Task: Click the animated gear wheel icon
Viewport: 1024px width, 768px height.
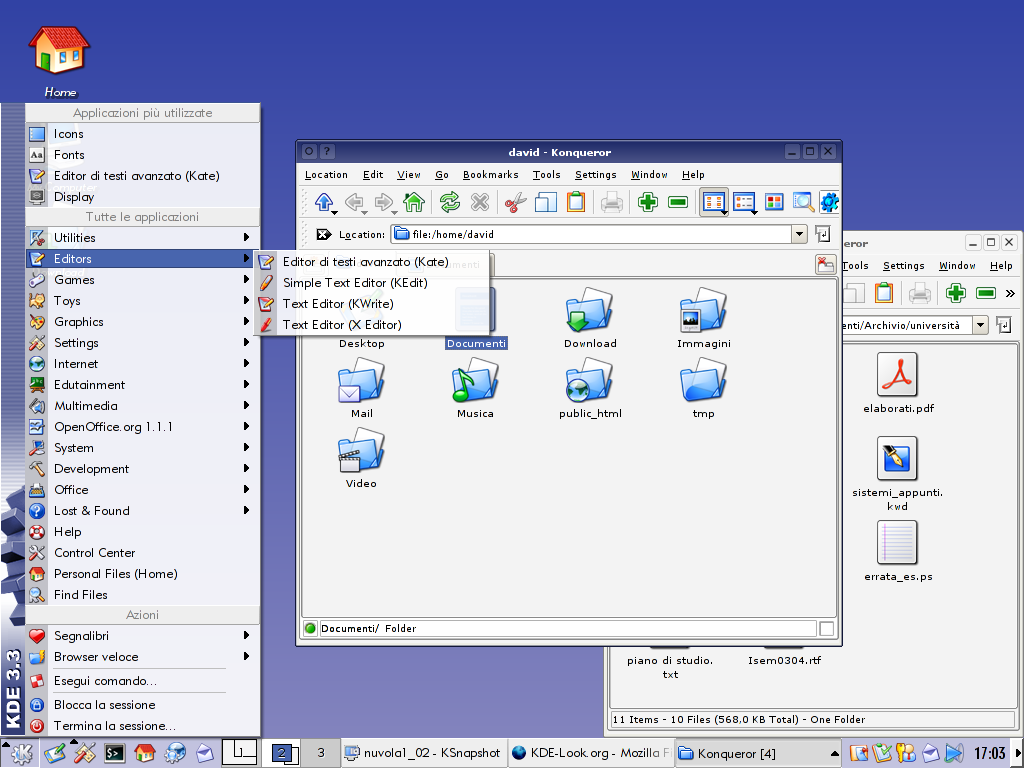Action: pyautogui.click(x=829, y=202)
